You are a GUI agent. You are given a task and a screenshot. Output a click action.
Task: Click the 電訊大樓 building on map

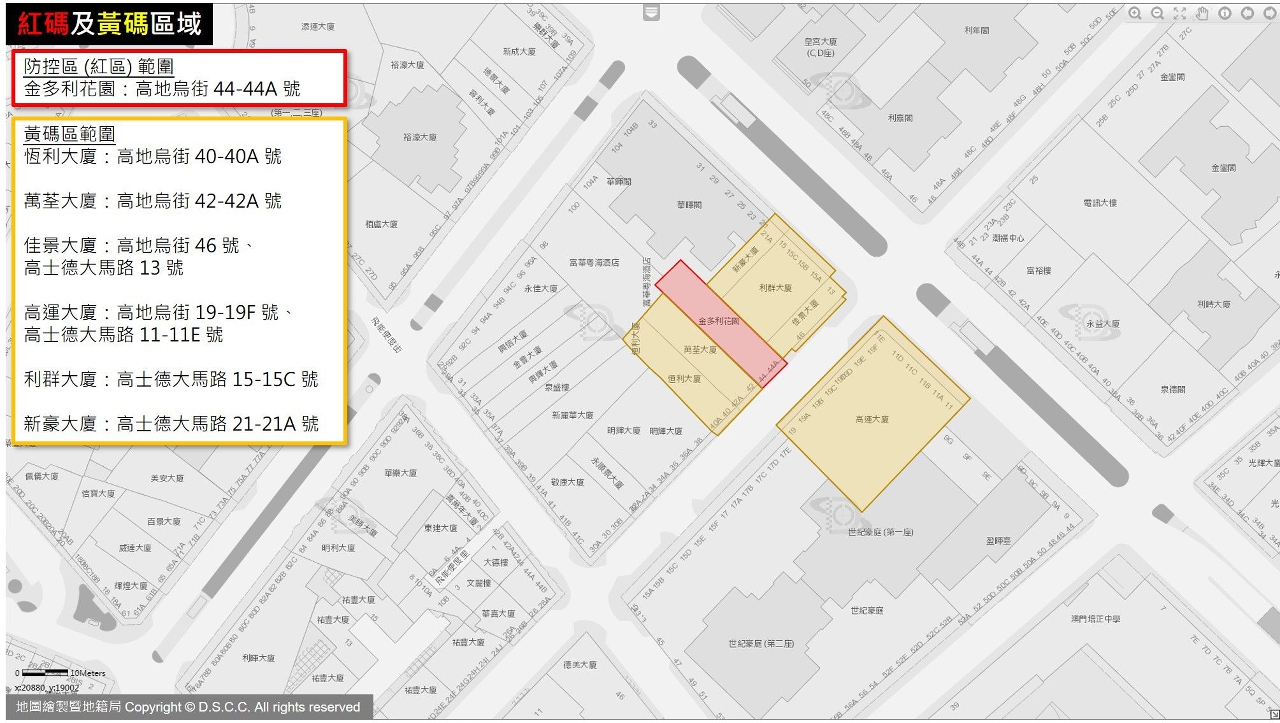coord(1099,203)
